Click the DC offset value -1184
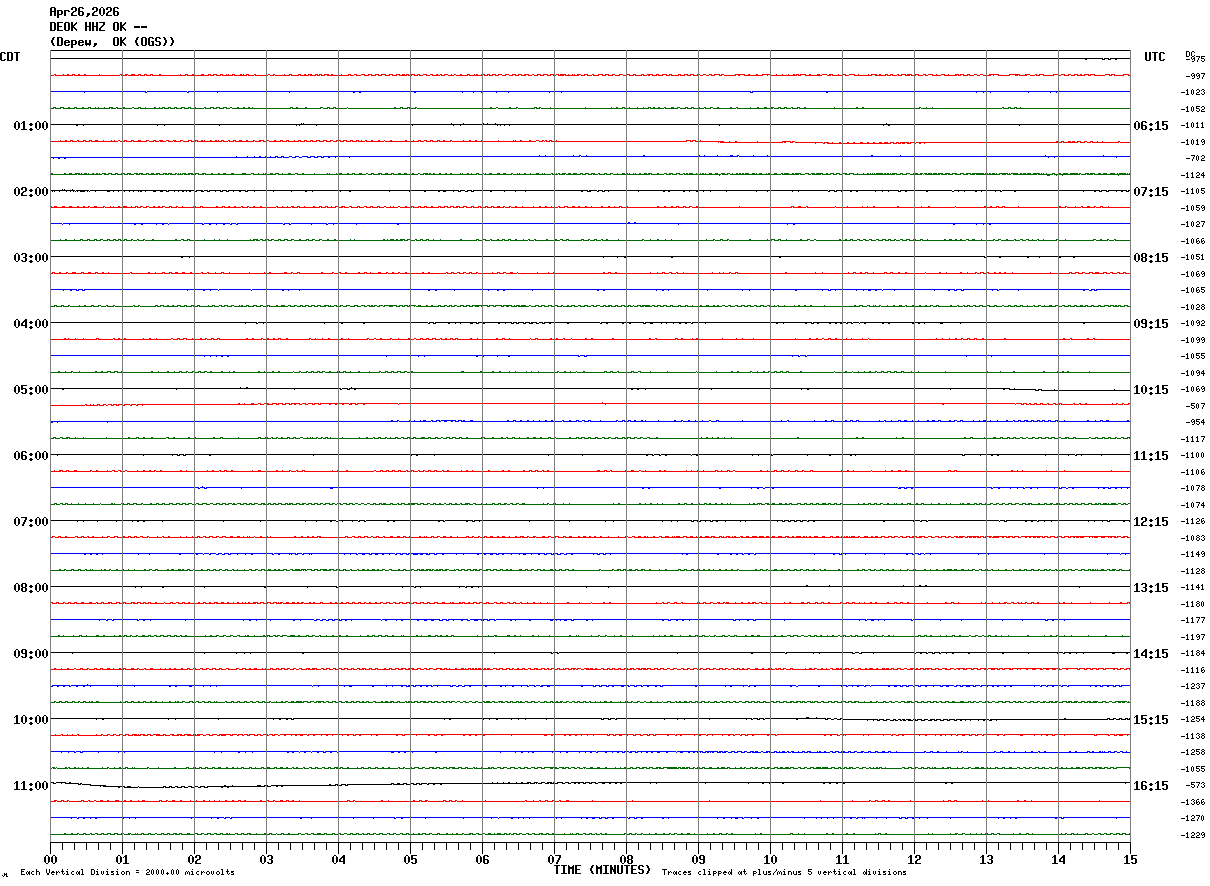This screenshot has width=1210, height=886. [1194, 654]
